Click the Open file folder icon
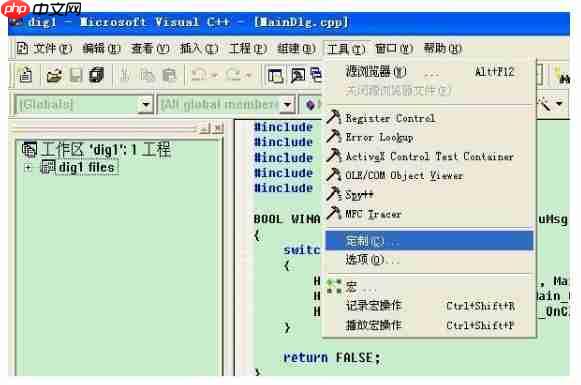581x385 pixels. (x=54, y=76)
